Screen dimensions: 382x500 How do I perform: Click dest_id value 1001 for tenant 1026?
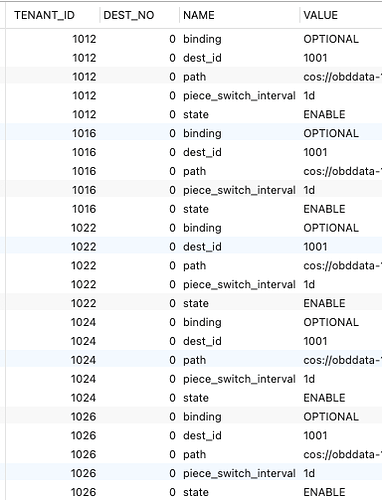click(x=315, y=436)
